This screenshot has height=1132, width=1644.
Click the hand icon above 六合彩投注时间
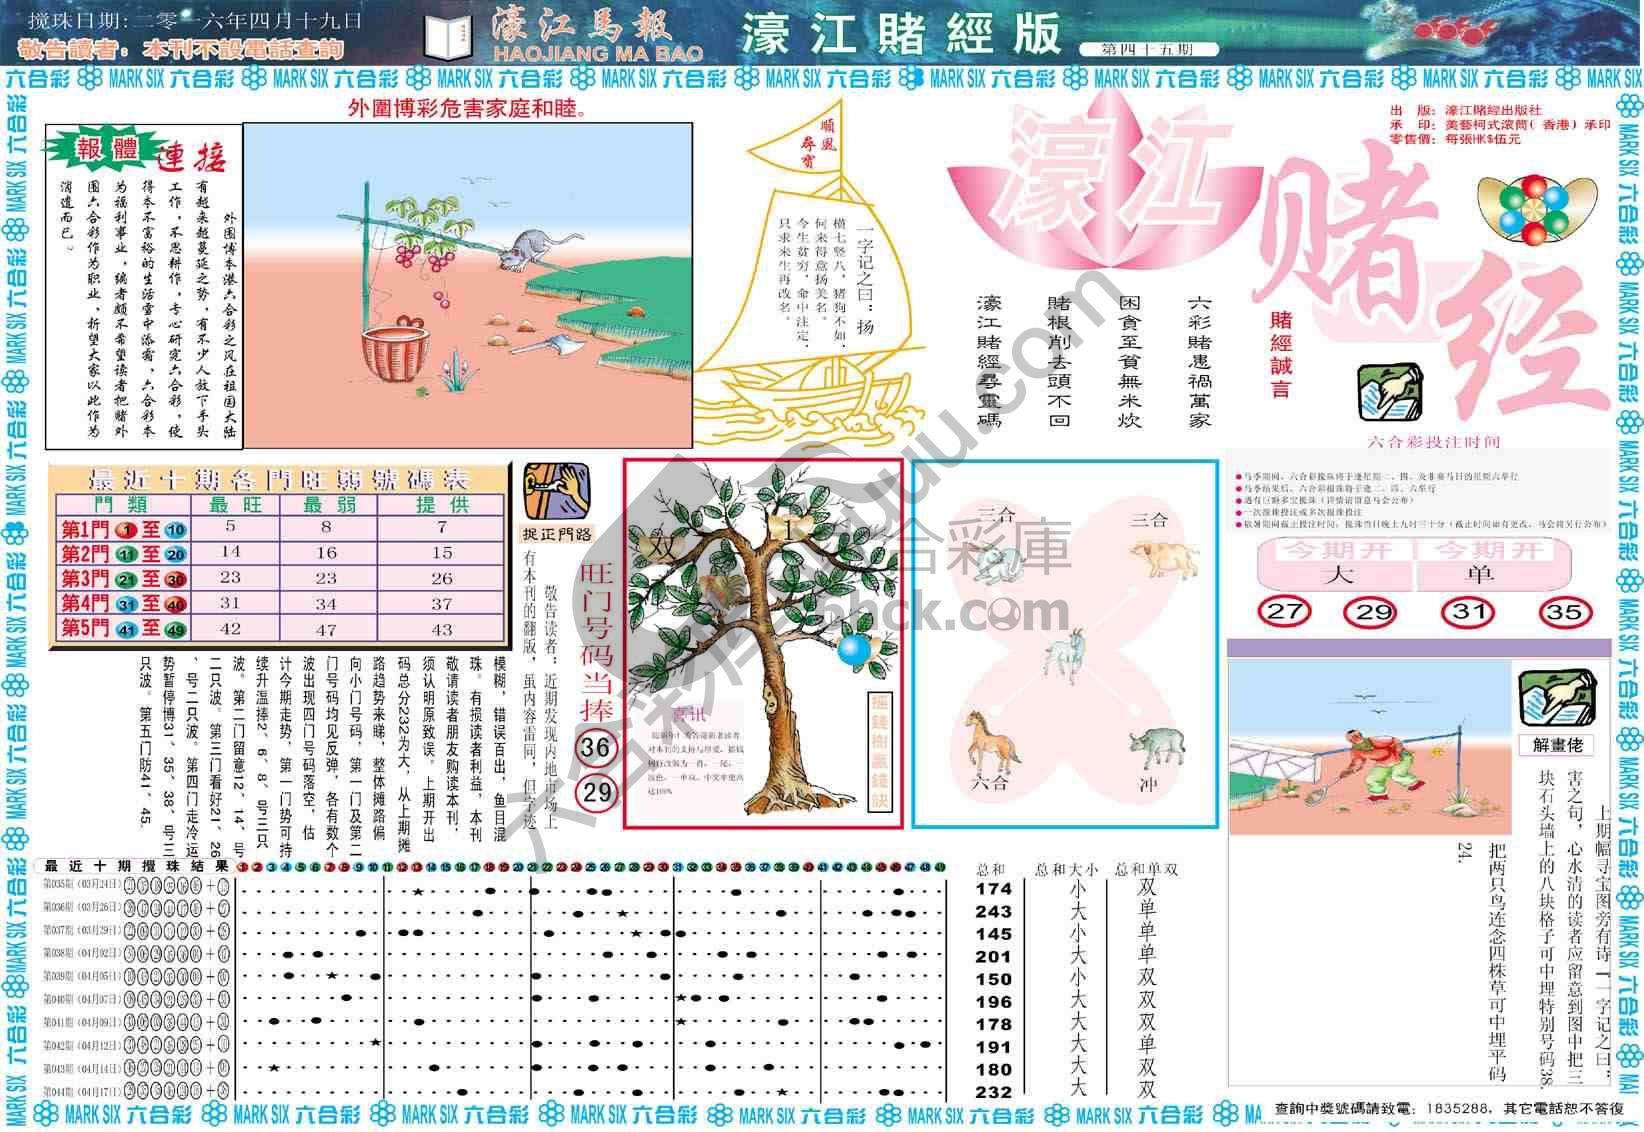point(1389,393)
